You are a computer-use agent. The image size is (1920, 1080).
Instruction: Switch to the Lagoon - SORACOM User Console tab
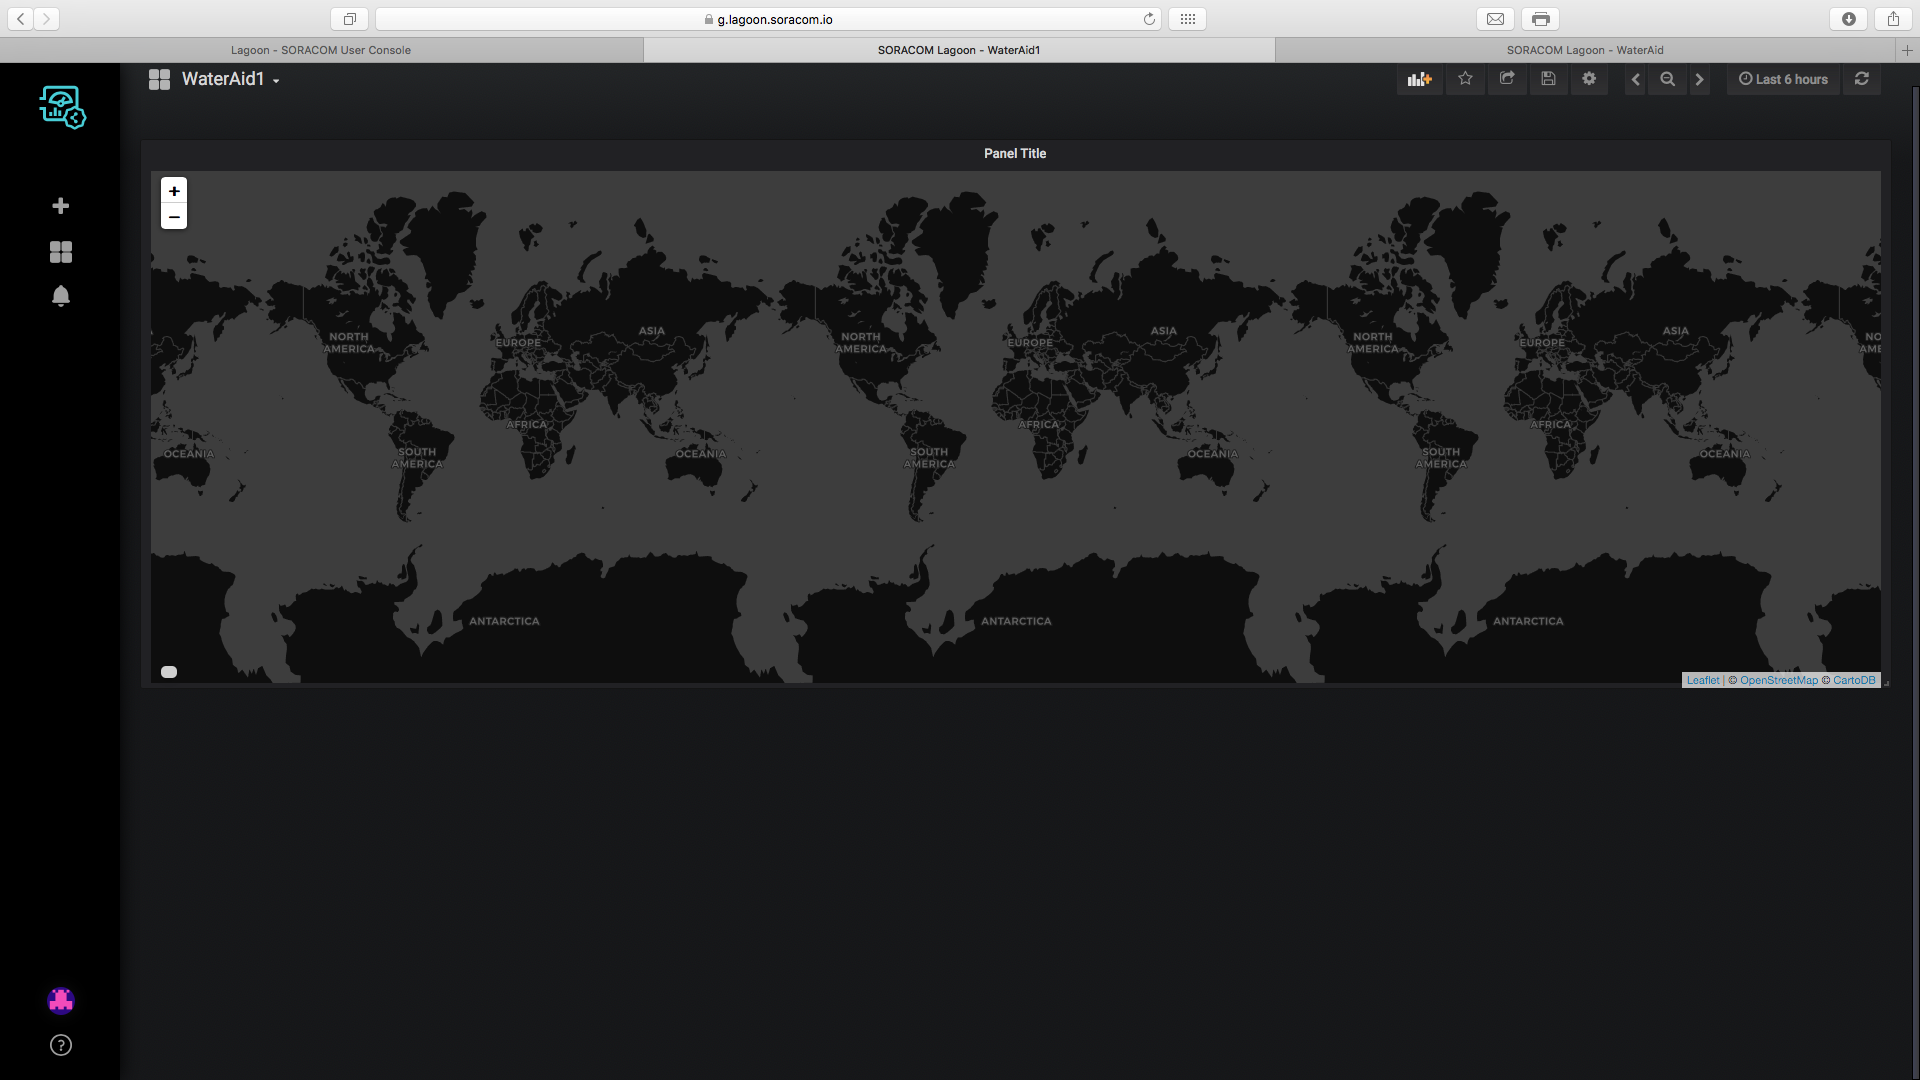[x=321, y=50]
